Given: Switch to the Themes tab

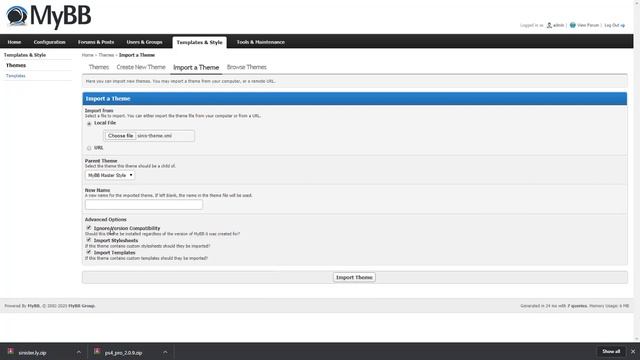Looking at the screenshot, I should tap(99, 67).
